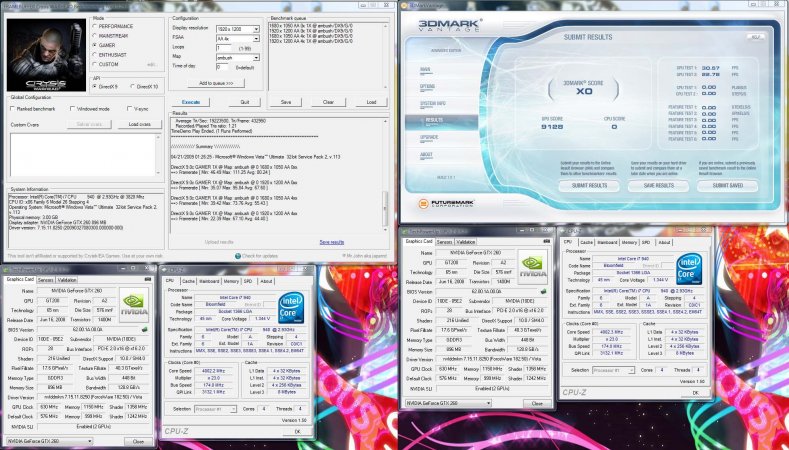Click the SUBMIT SAVED button in 3DMark Vantage

pyautogui.click(x=728, y=186)
